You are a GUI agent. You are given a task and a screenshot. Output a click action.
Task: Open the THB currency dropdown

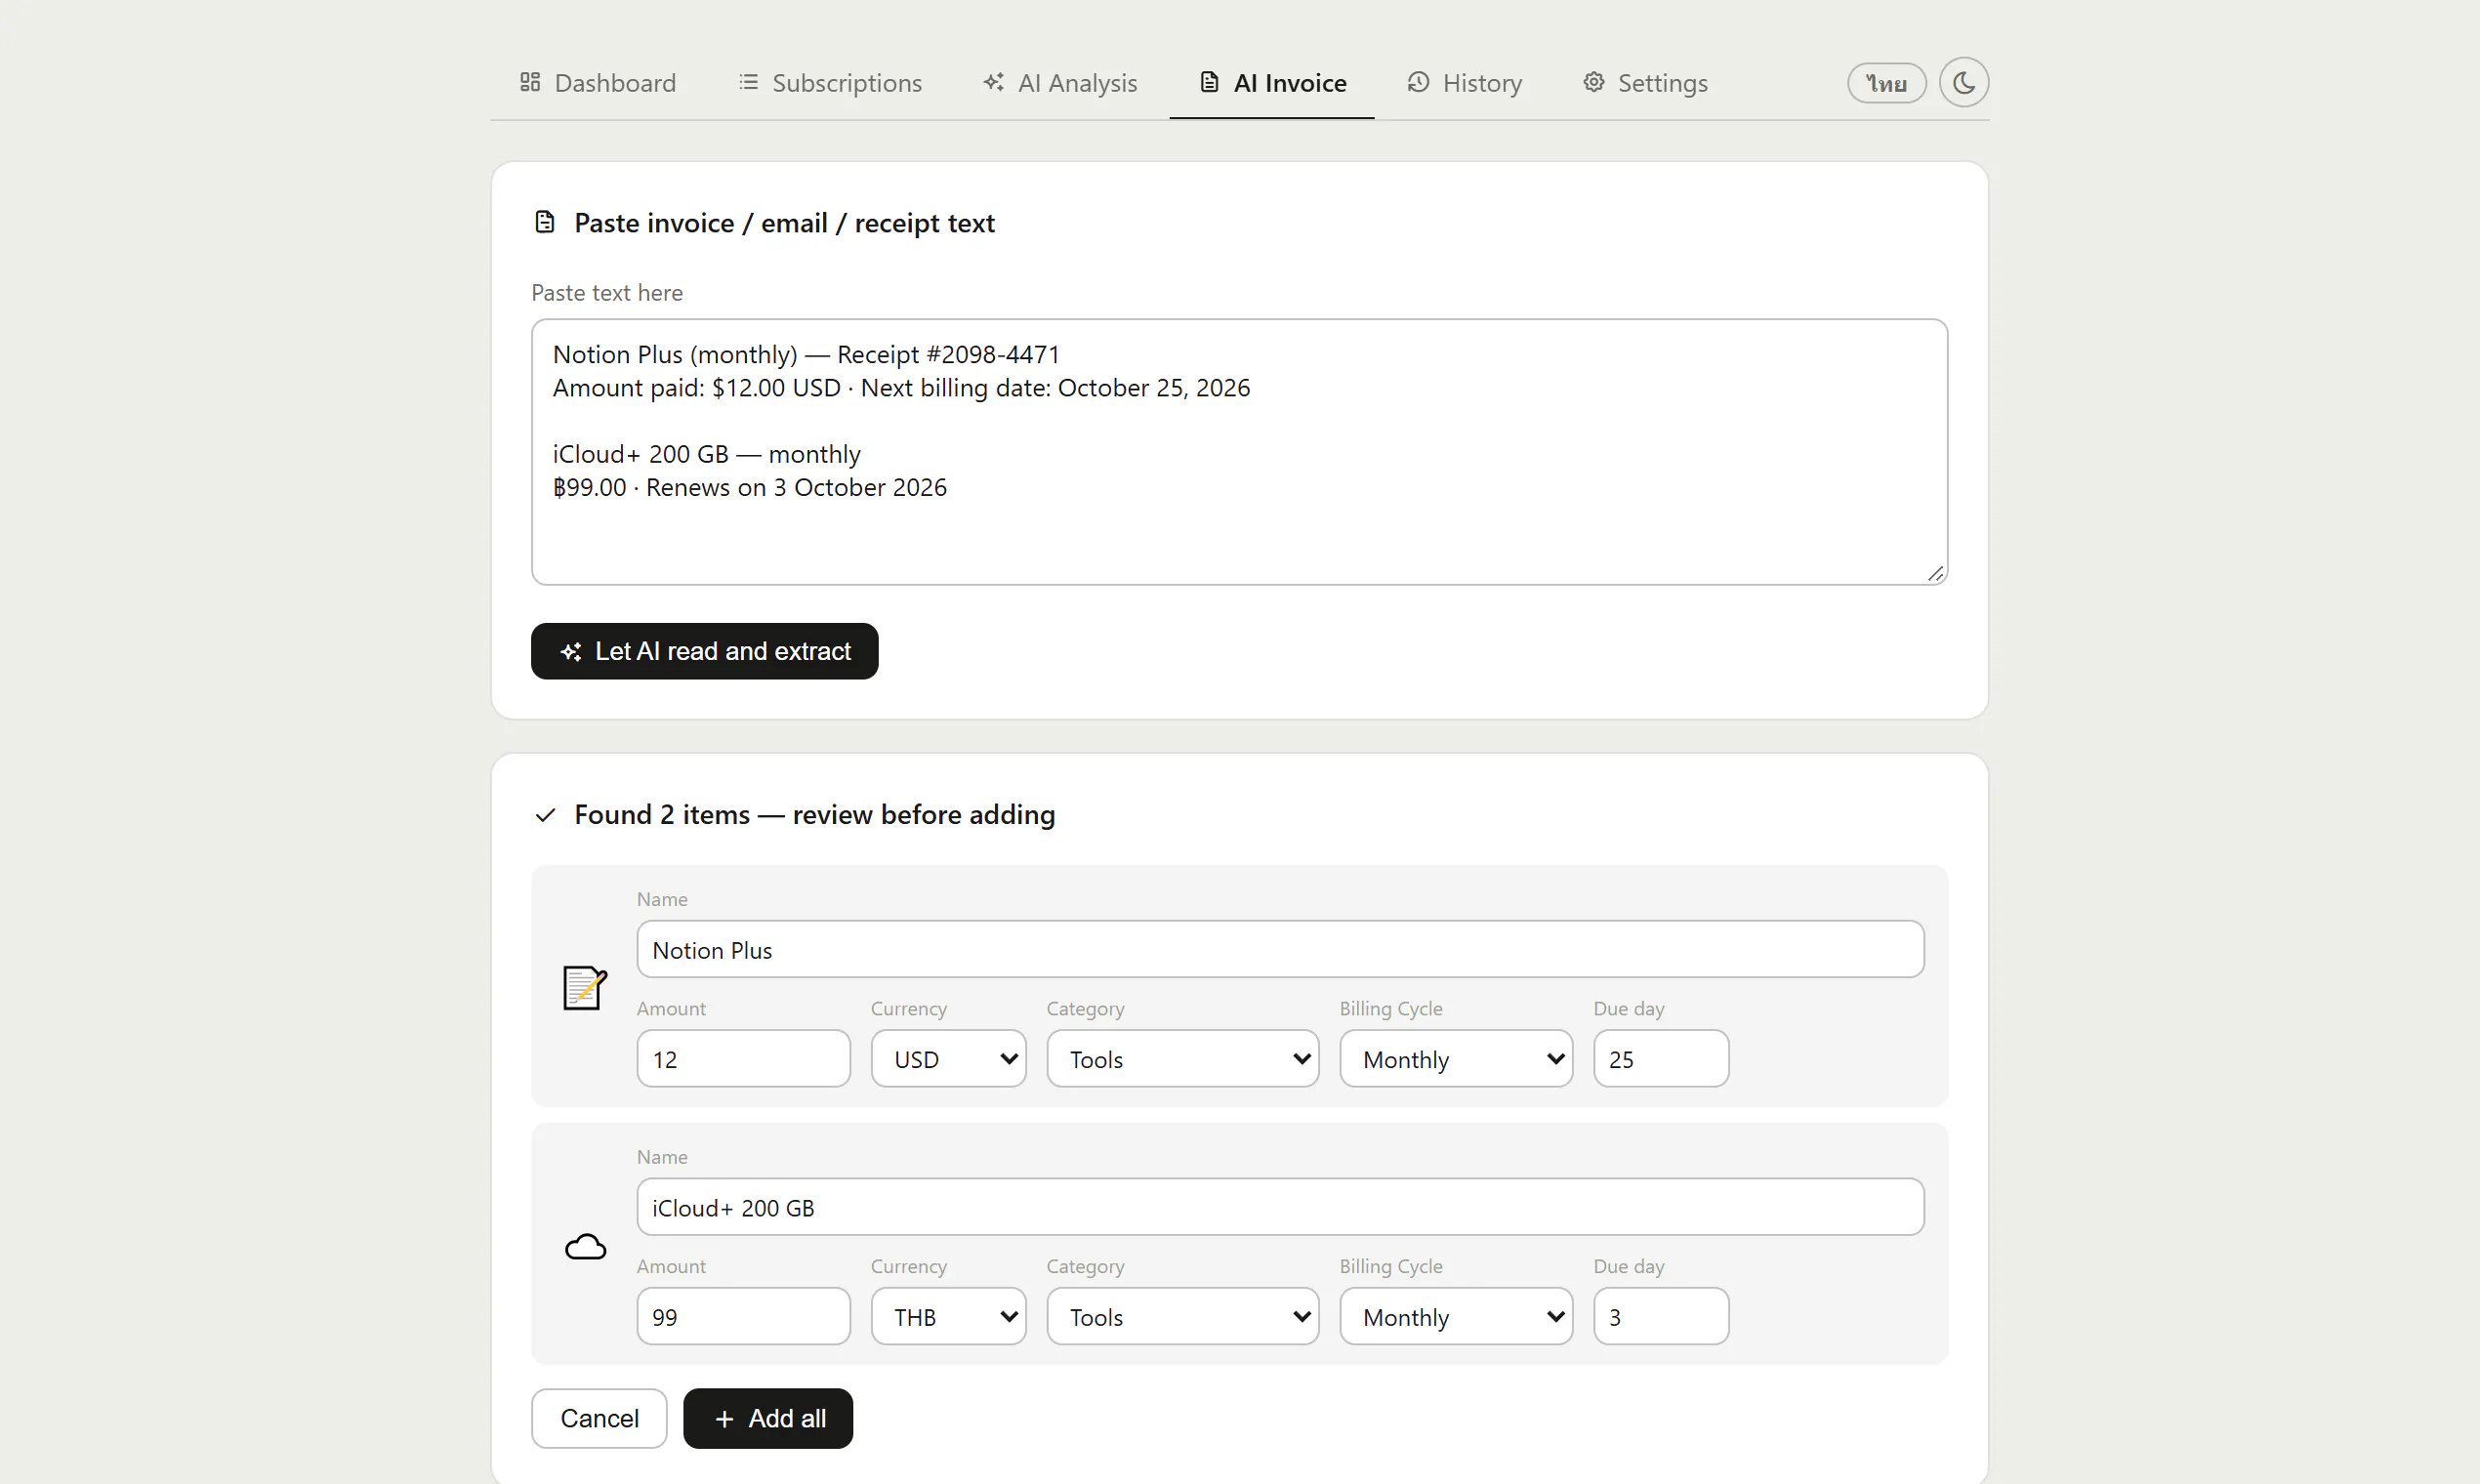tap(948, 1316)
